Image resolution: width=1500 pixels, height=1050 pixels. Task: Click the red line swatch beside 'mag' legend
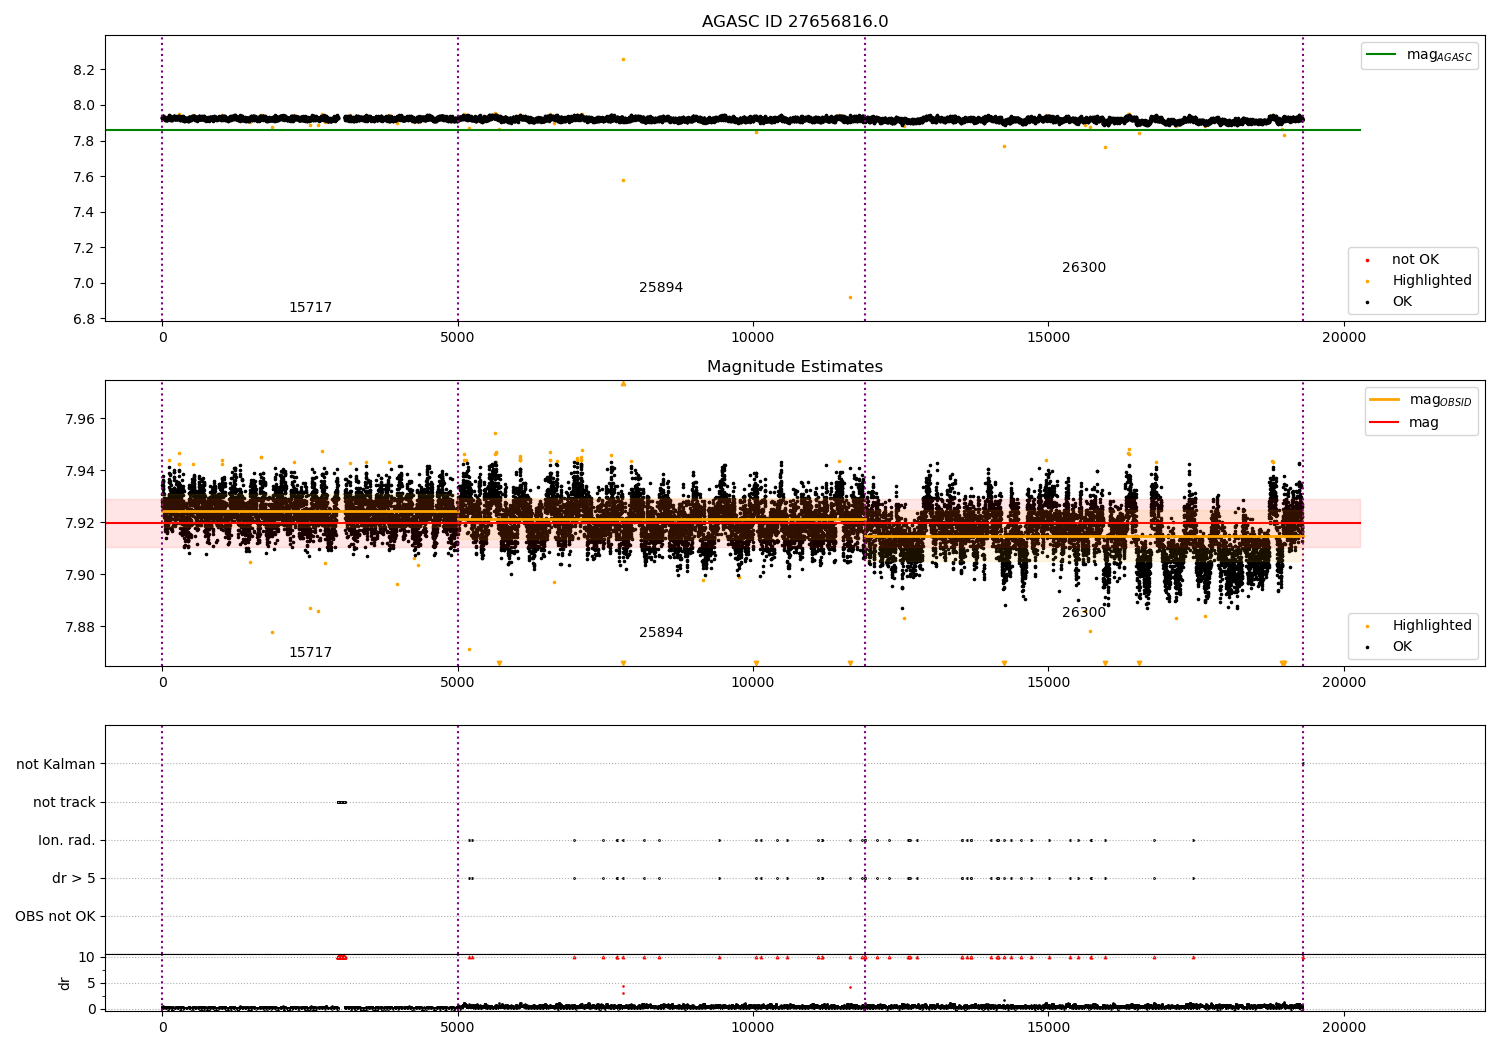tap(1385, 423)
